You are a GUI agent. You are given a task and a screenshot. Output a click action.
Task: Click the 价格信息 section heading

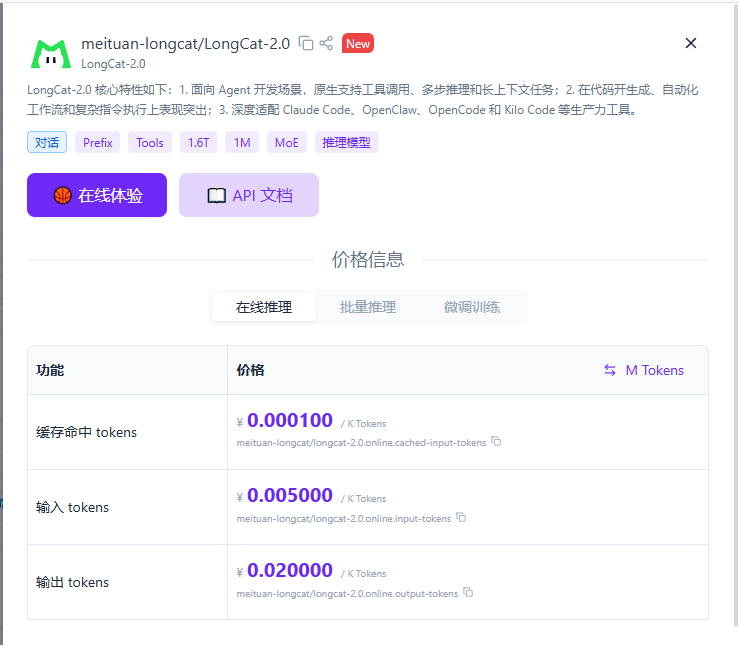[x=368, y=260]
